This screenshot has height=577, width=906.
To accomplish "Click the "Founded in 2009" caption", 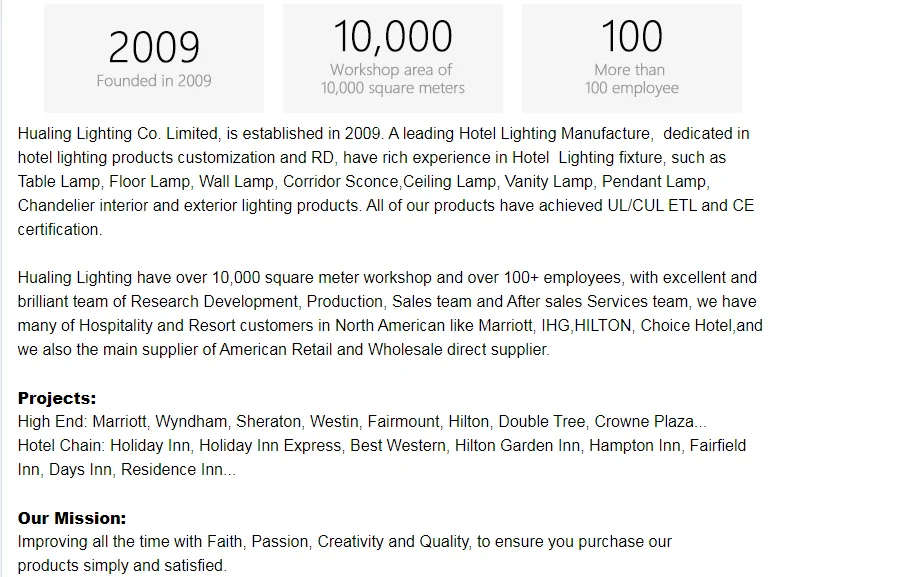I will click(154, 81).
